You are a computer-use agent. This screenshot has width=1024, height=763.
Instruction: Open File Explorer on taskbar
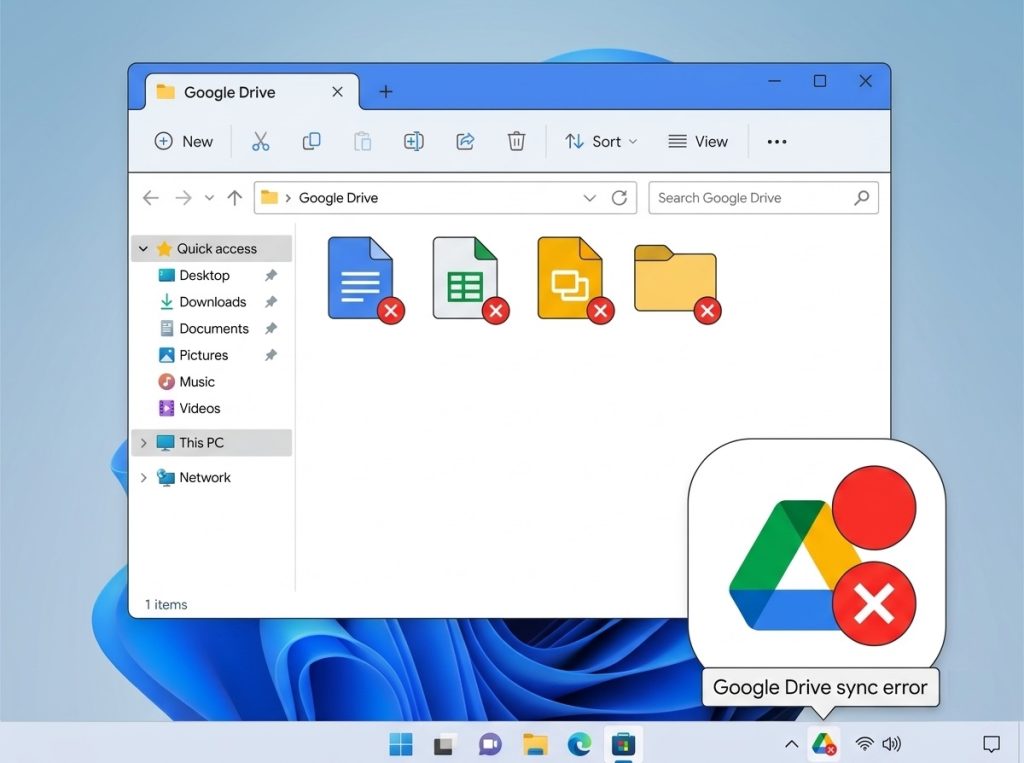(535, 744)
